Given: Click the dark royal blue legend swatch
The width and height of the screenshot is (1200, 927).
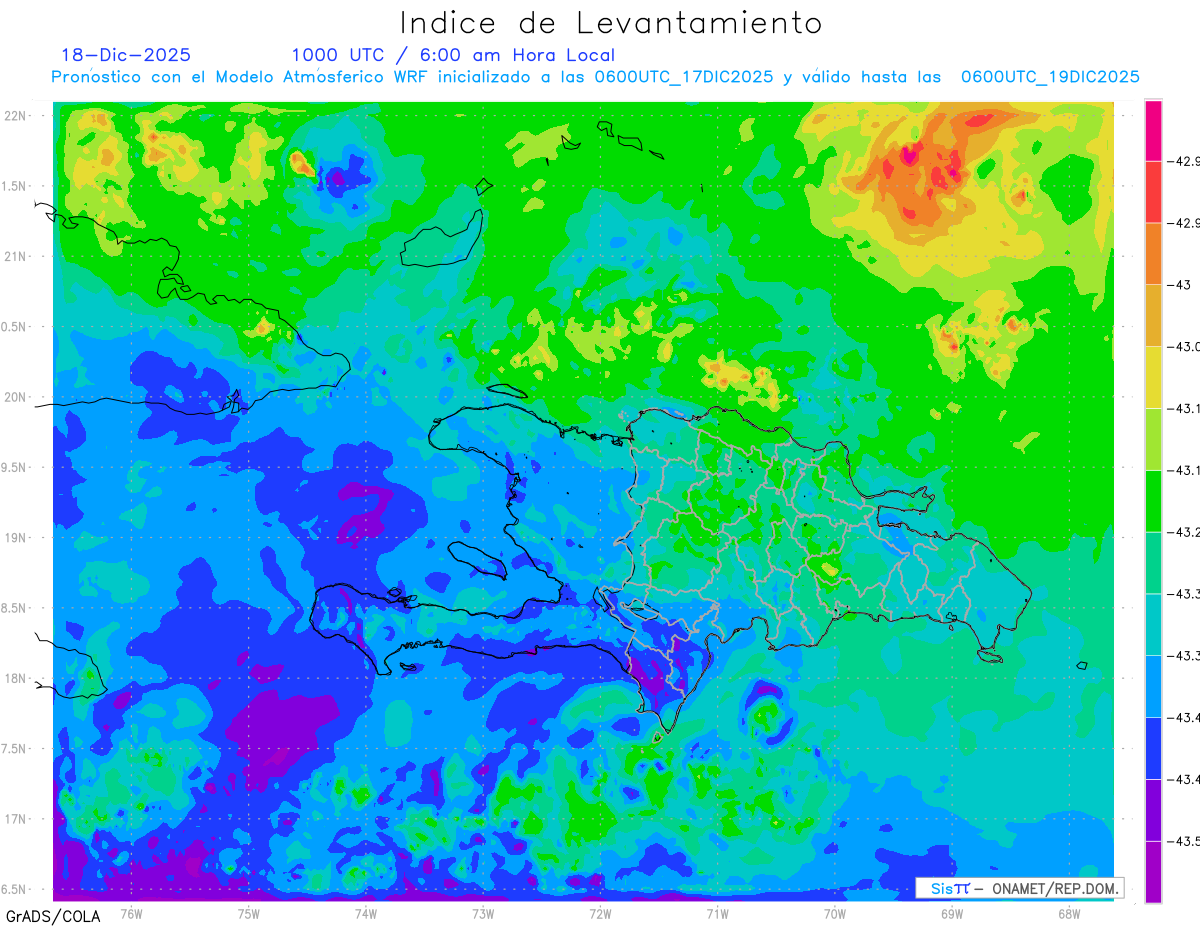Looking at the screenshot, I should 1153,748.
